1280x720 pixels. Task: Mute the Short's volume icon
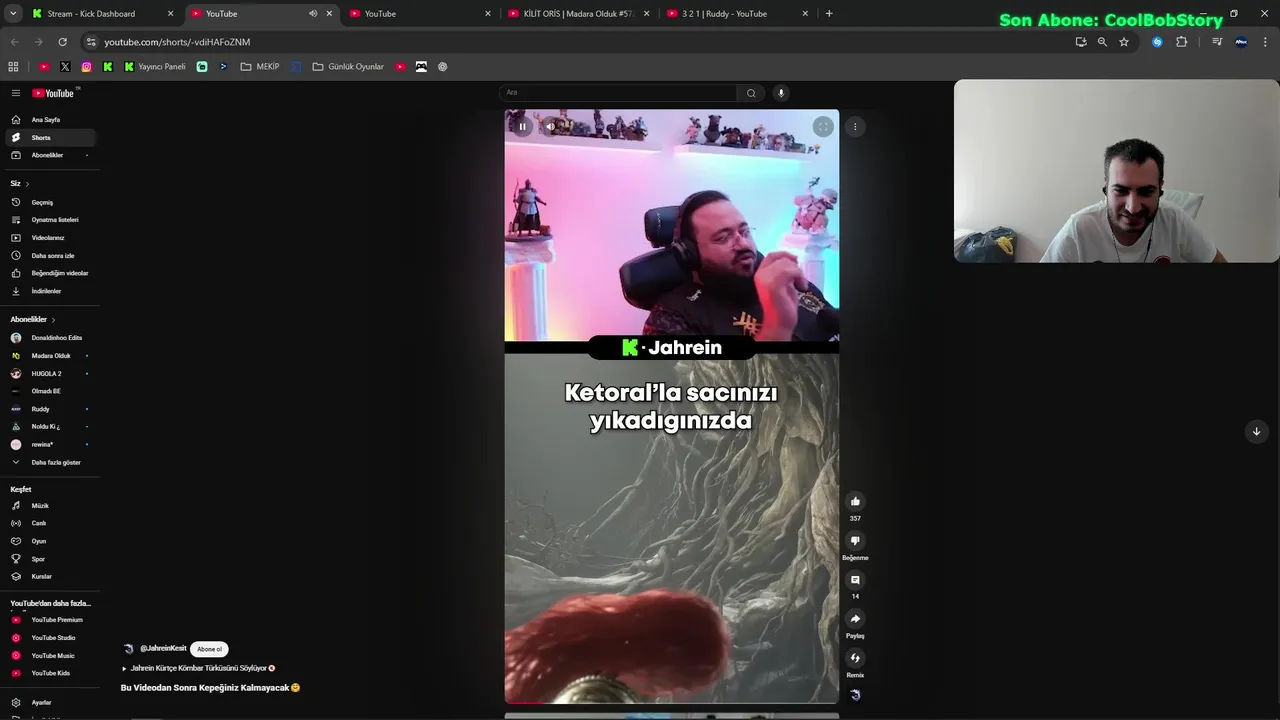[x=549, y=127]
